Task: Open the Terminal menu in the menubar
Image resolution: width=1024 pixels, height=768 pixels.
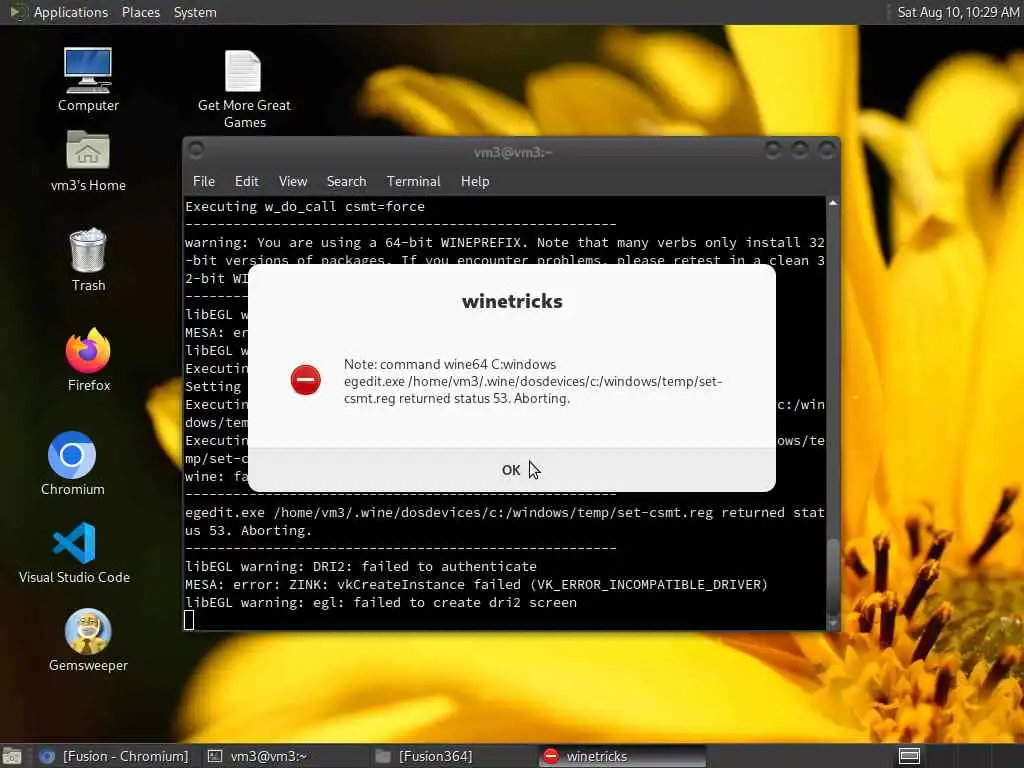Action: click(413, 182)
